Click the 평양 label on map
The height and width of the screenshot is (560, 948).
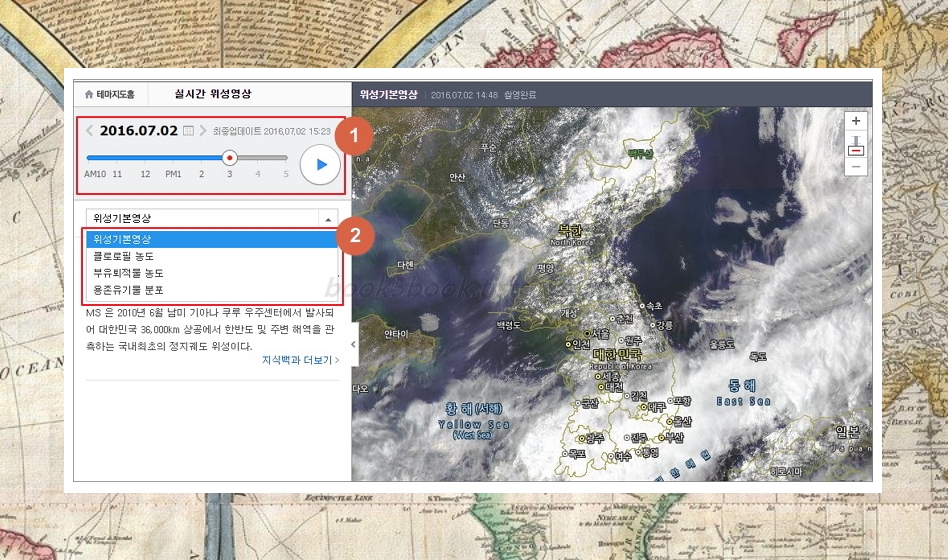[545, 269]
